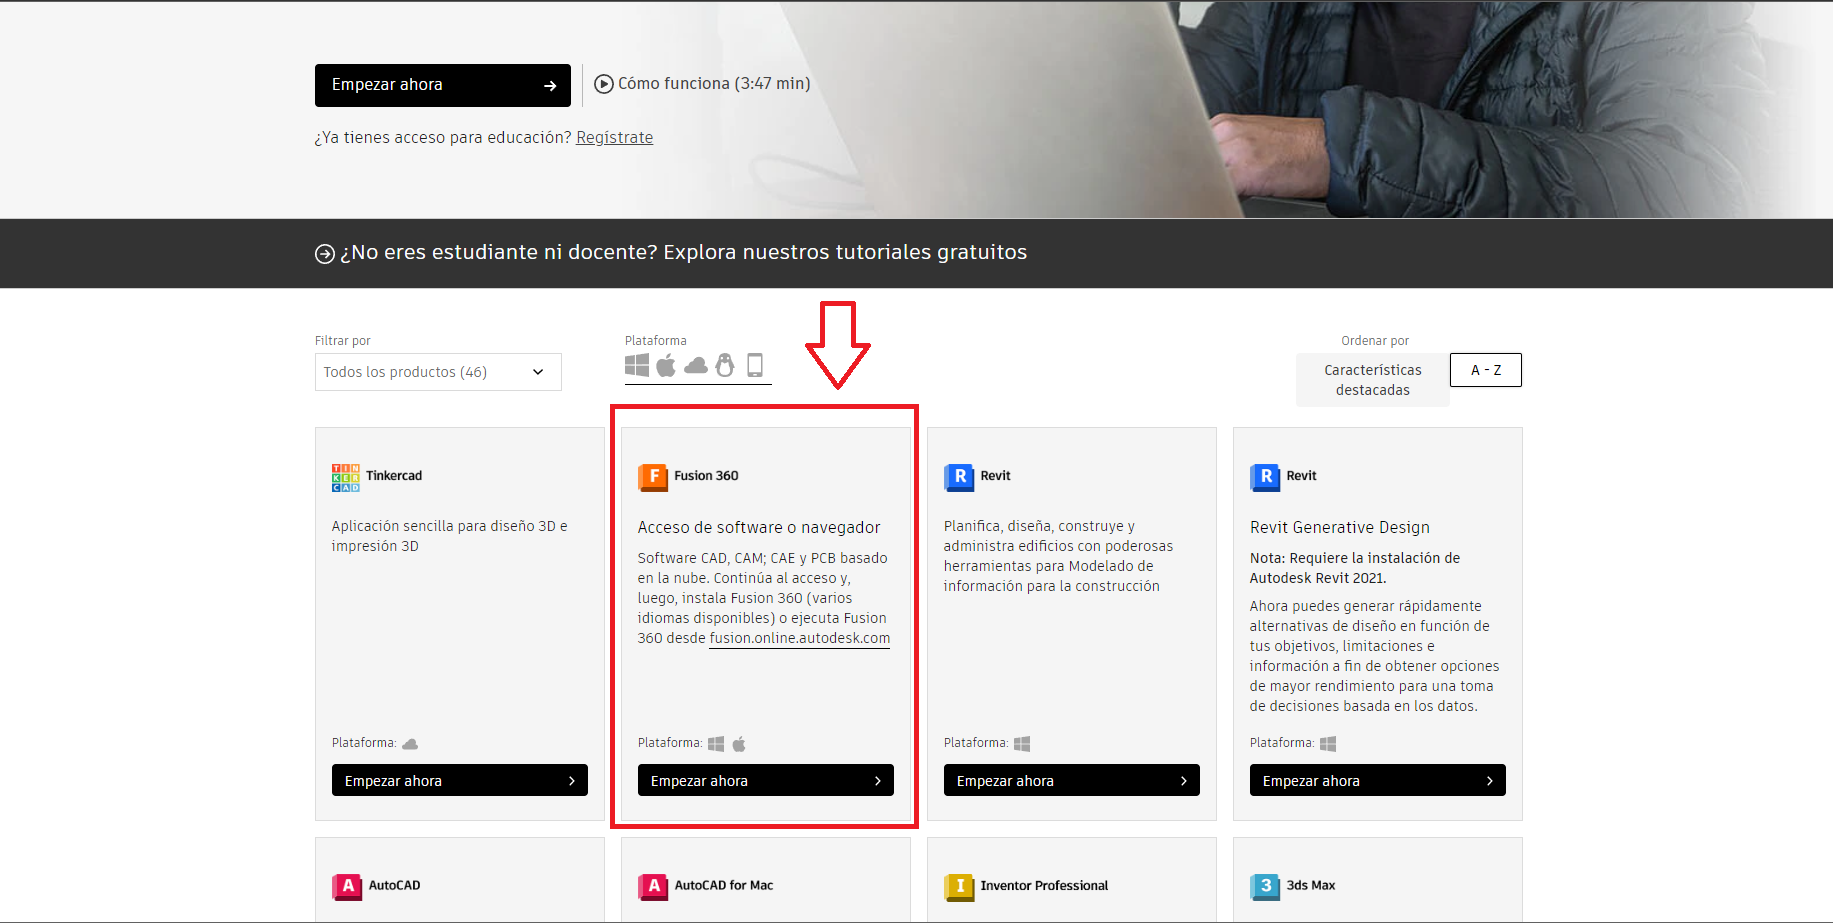This screenshot has height=923, width=1833.
Task: Click the 'Filtrar por' label
Action: [343, 341]
